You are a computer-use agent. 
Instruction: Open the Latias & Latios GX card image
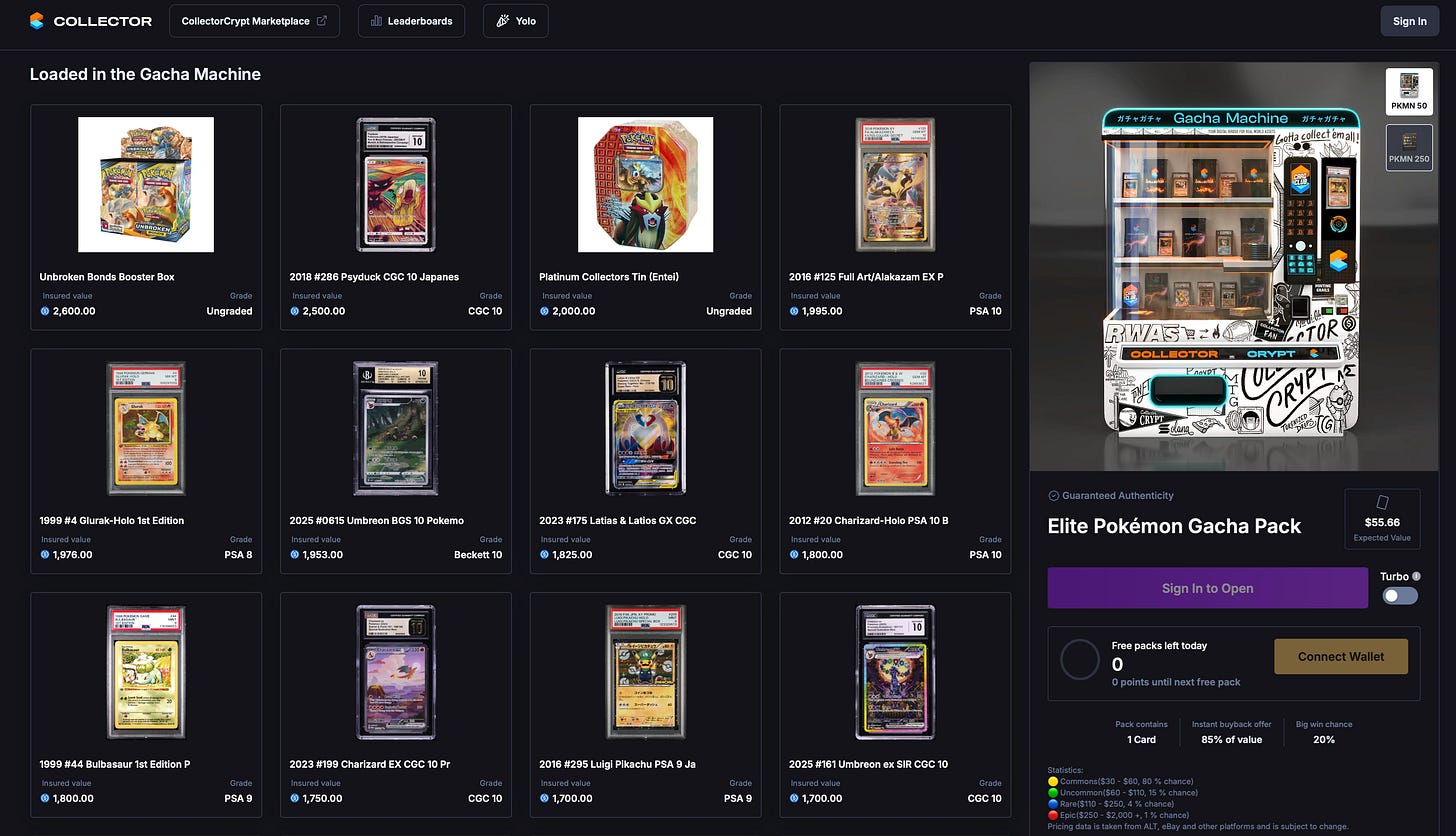[645, 428]
